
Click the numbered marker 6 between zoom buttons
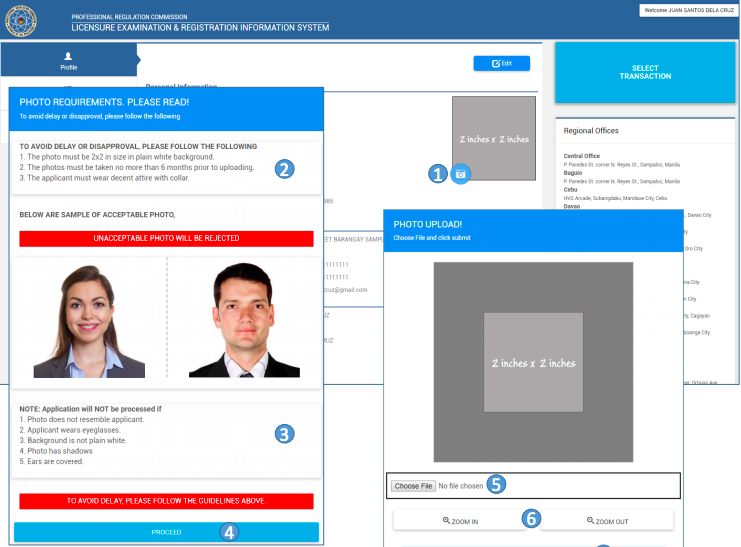point(532,518)
